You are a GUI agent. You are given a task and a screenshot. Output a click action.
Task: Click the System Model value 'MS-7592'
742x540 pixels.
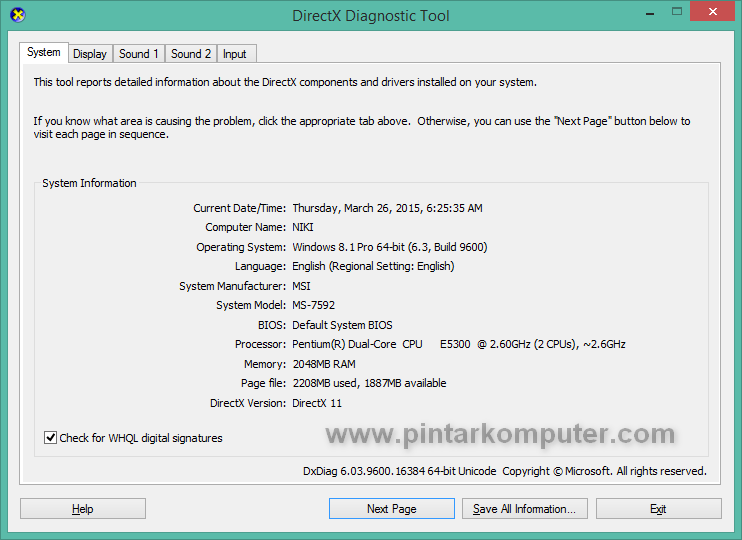[x=314, y=305]
